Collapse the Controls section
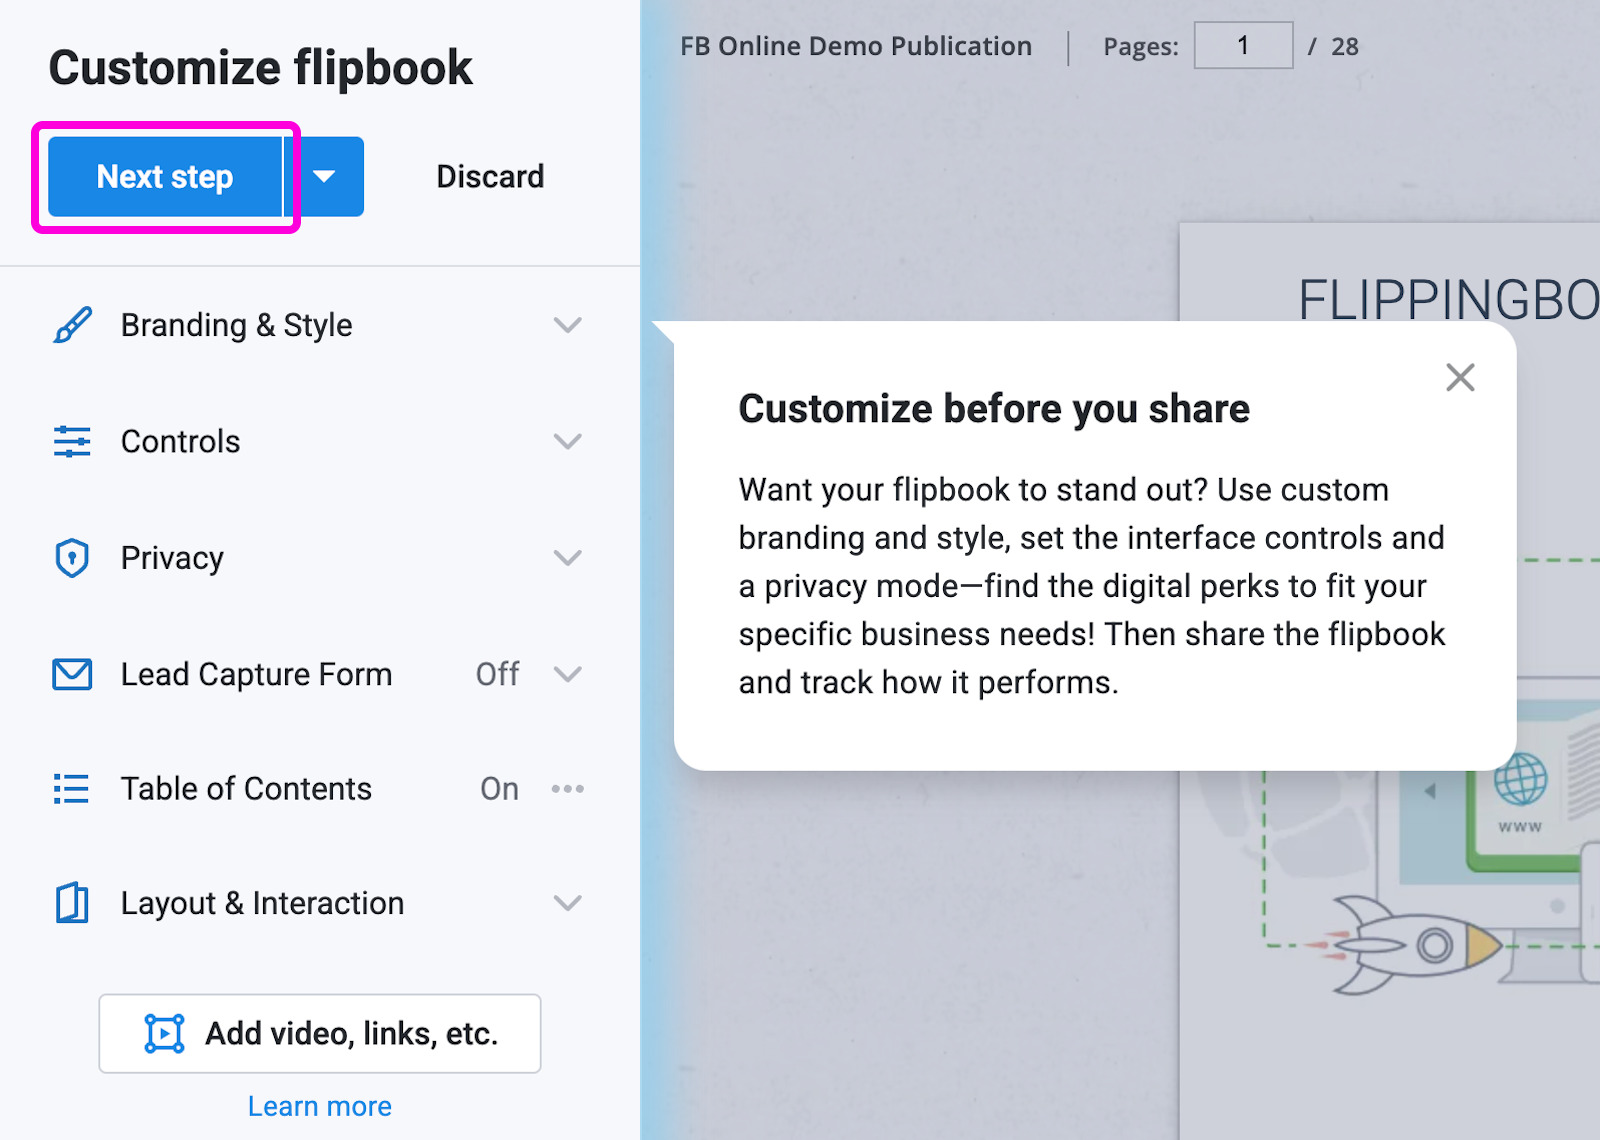Image resolution: width=1600 pixels, height=1140 pixels. (x=568, y=441)
